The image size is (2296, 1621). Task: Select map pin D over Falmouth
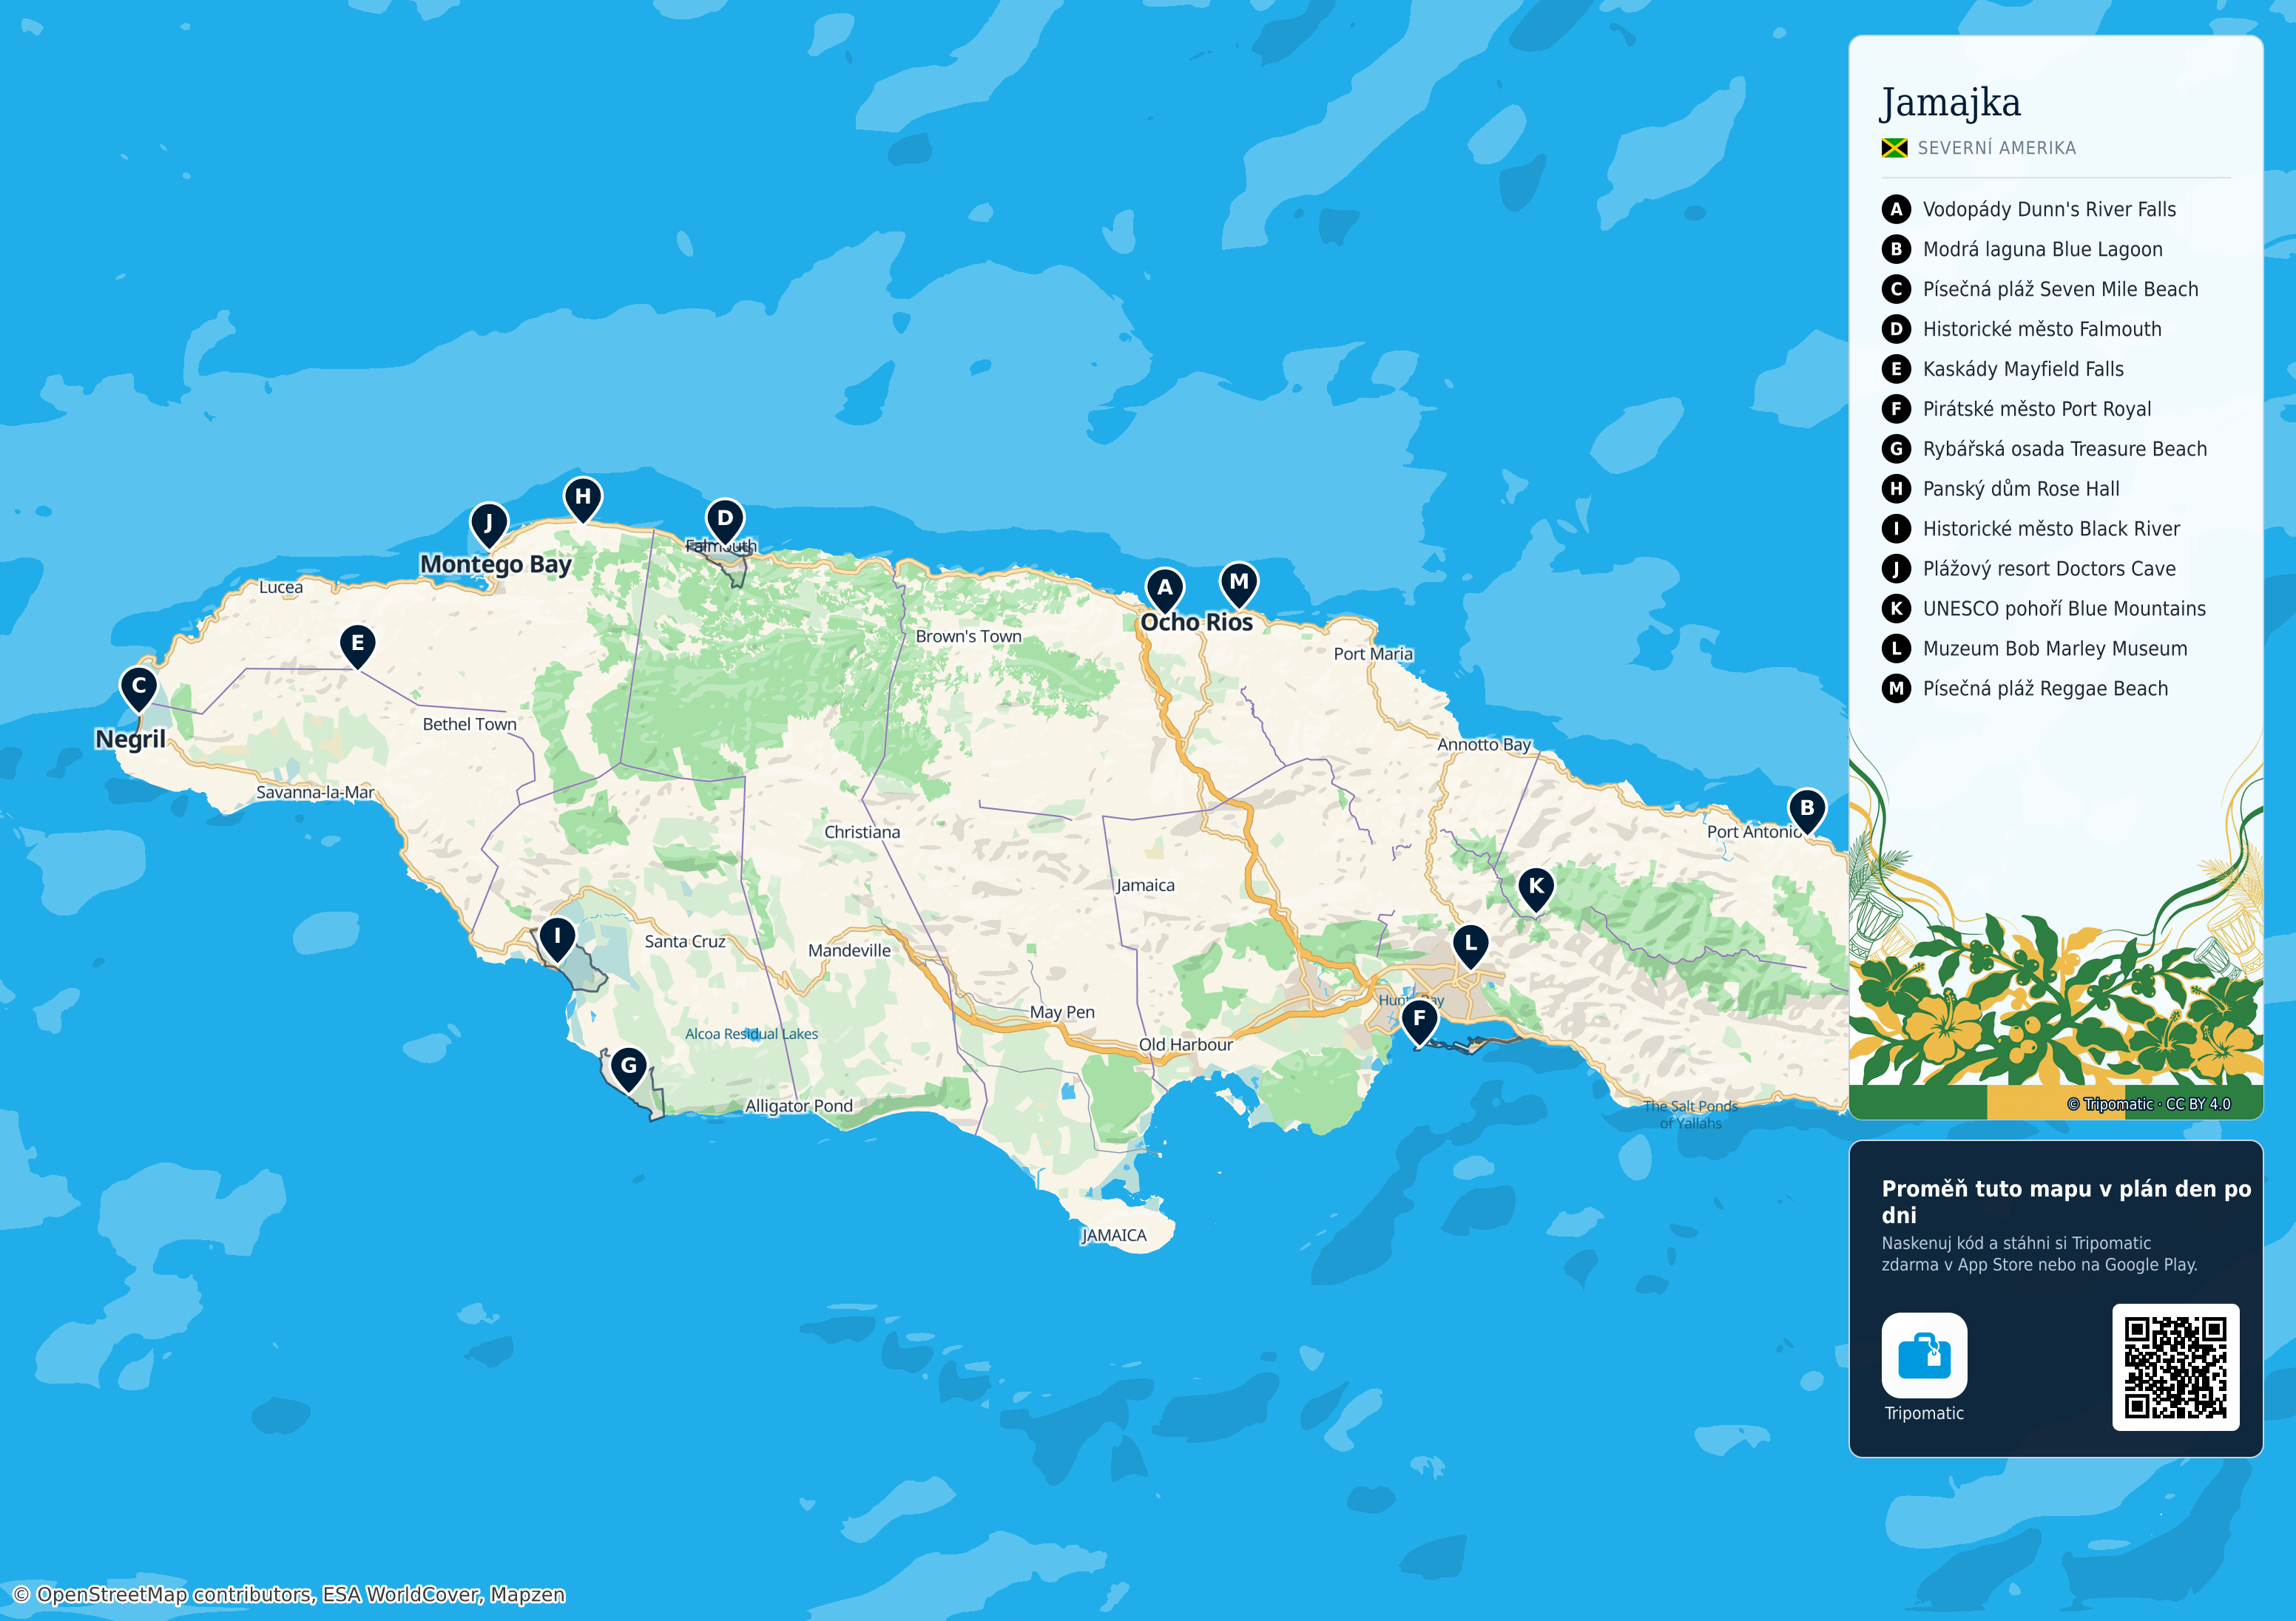[725, 519]
